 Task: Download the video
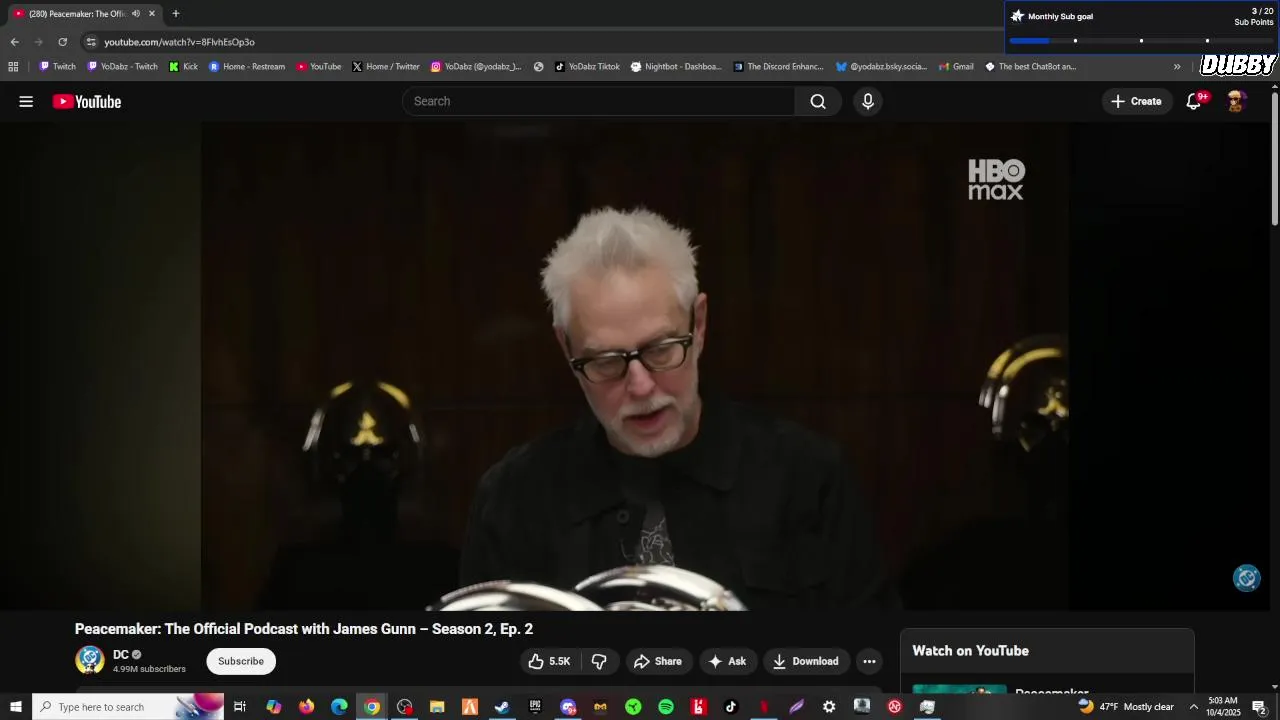(x=806, y=661)
